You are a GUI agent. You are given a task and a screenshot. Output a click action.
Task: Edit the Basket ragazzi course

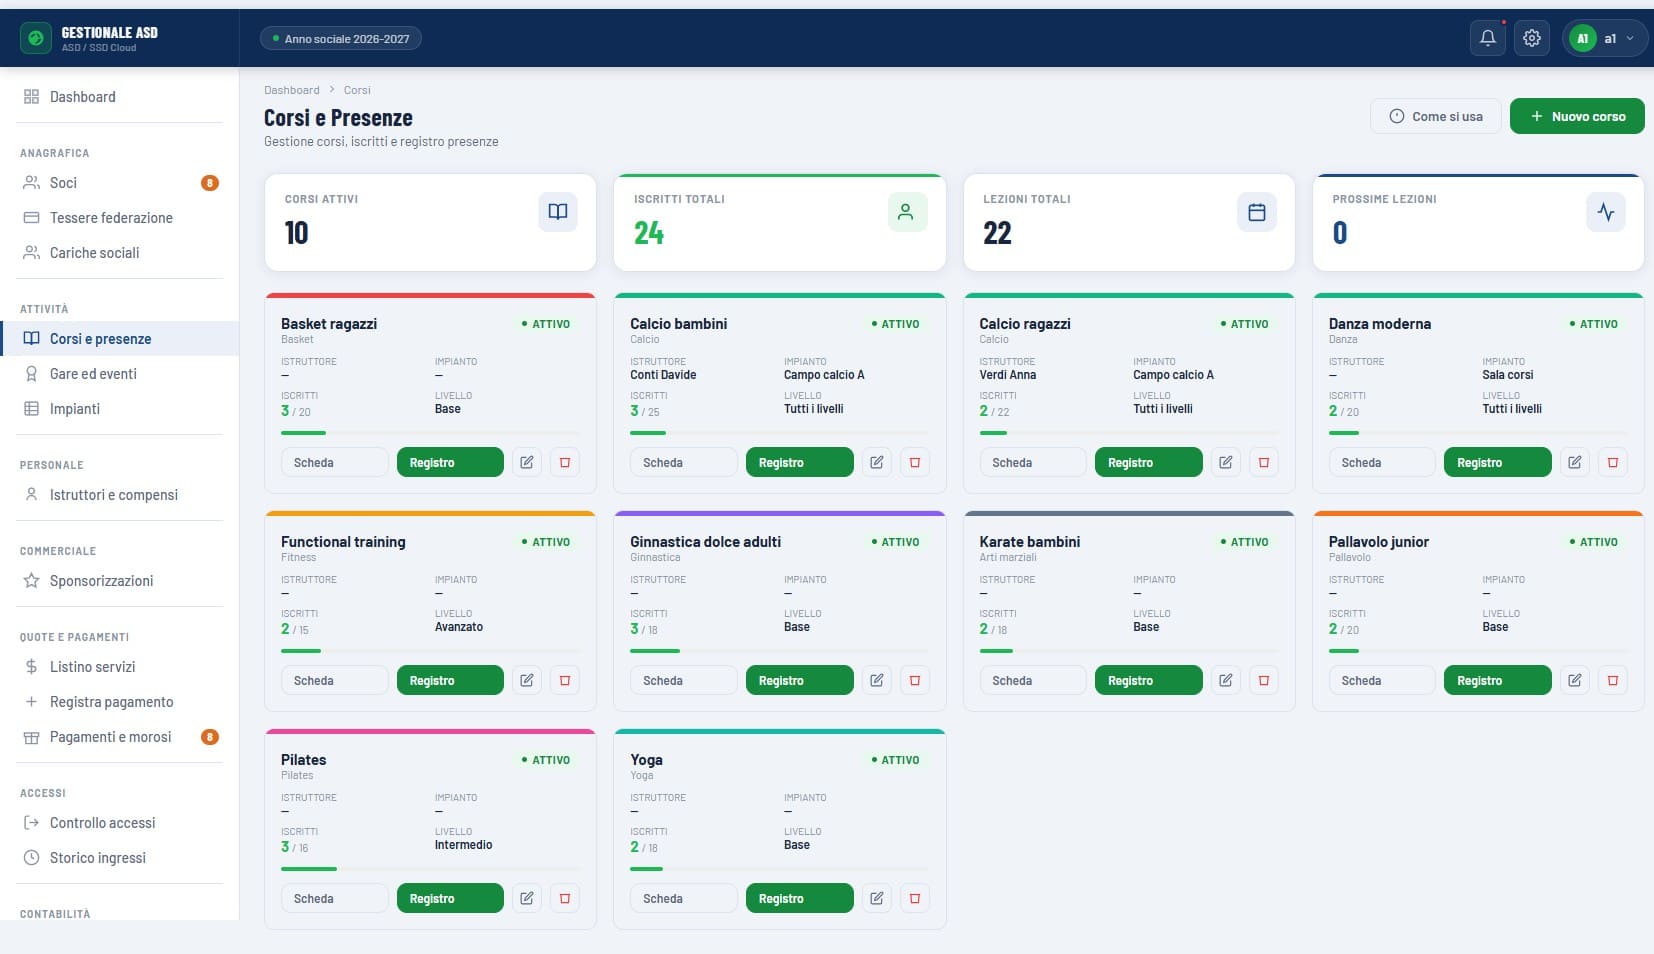pyautogui.click(x=527, y=462)
